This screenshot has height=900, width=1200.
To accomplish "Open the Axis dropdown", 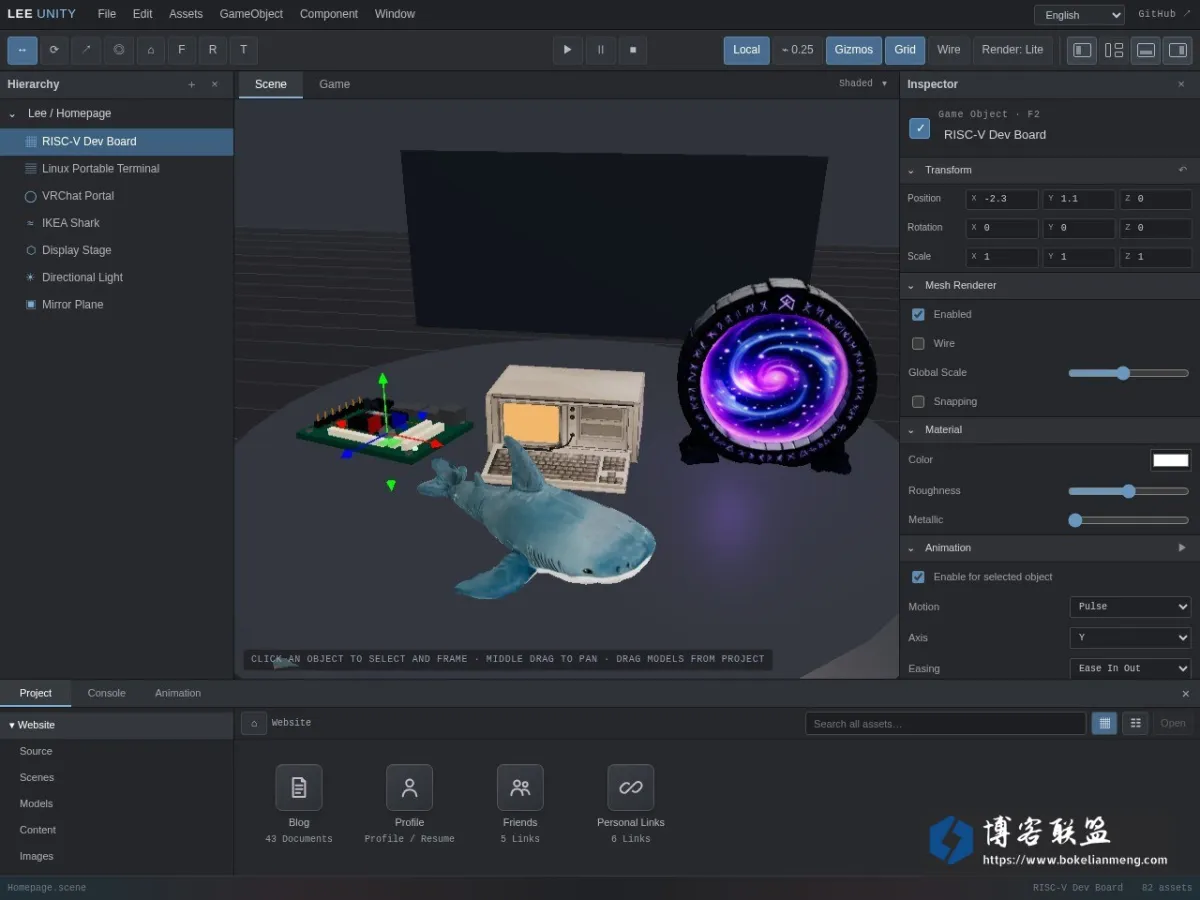I will click(1130, 638).
